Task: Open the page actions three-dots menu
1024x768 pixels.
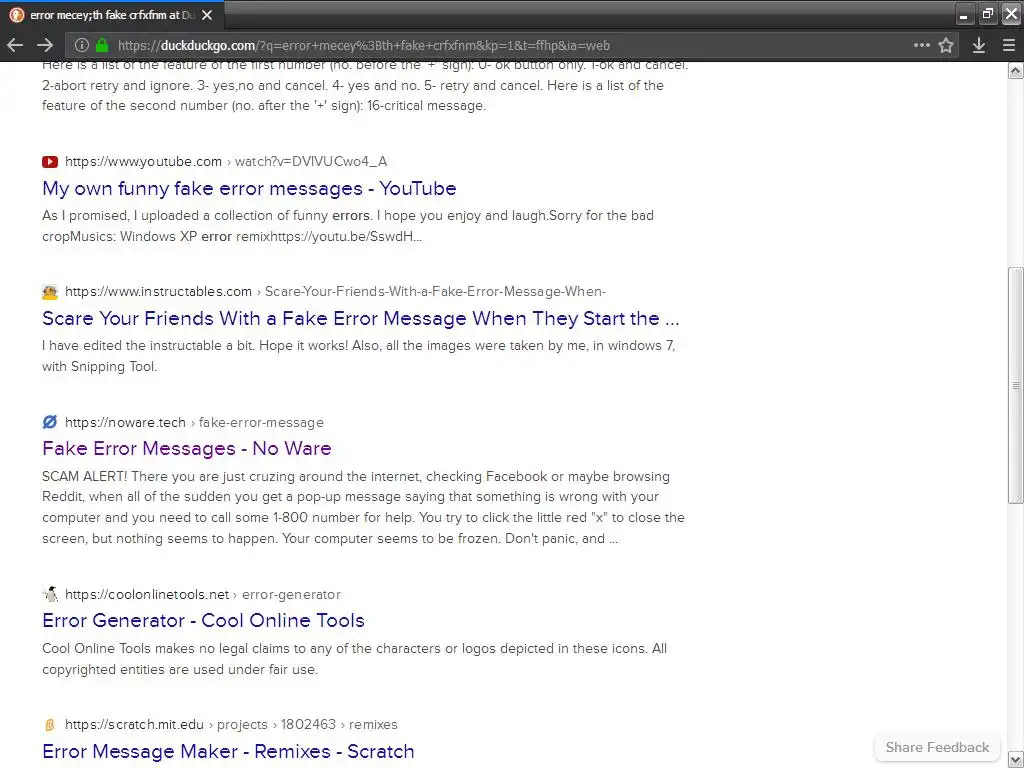Action: coord(921,45)
